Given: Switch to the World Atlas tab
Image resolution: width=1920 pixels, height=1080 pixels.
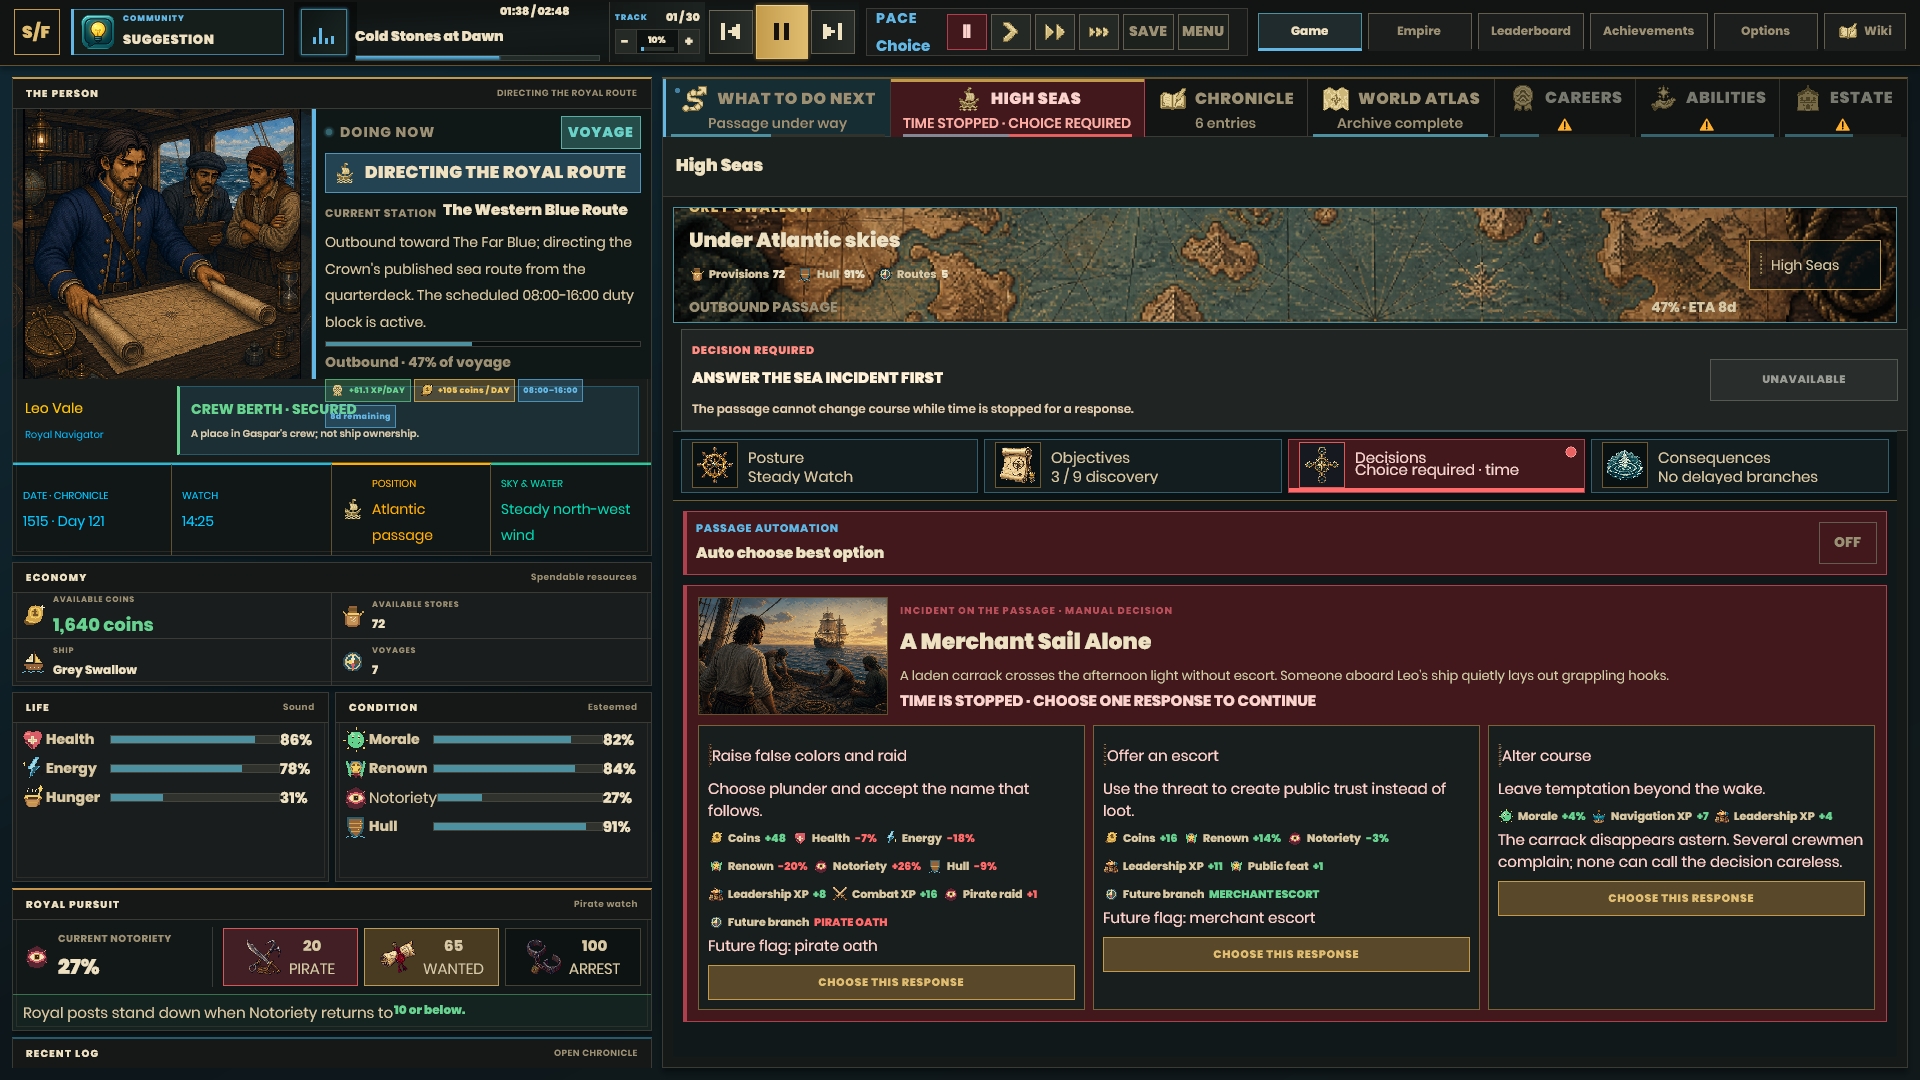Looking at the screenshot, I should click(x=1400, y=109).
